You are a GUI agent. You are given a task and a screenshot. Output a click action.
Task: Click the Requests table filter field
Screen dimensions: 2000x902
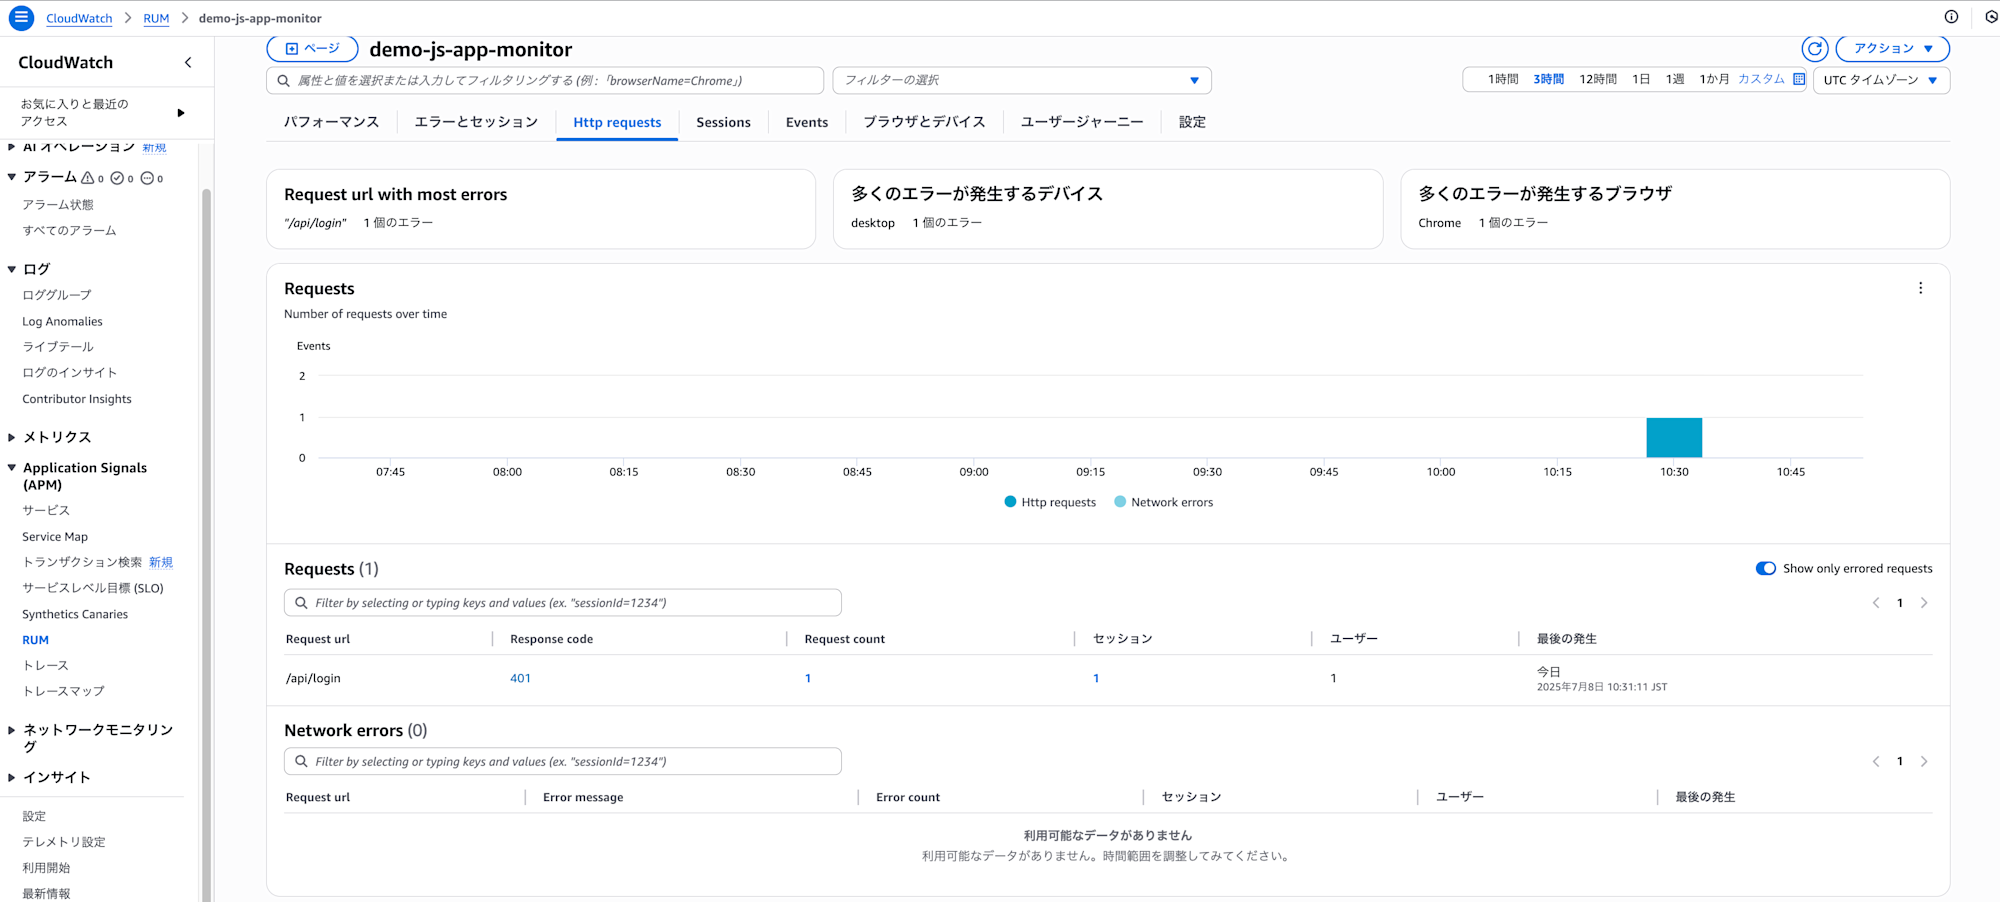click(x=563, y=602)
